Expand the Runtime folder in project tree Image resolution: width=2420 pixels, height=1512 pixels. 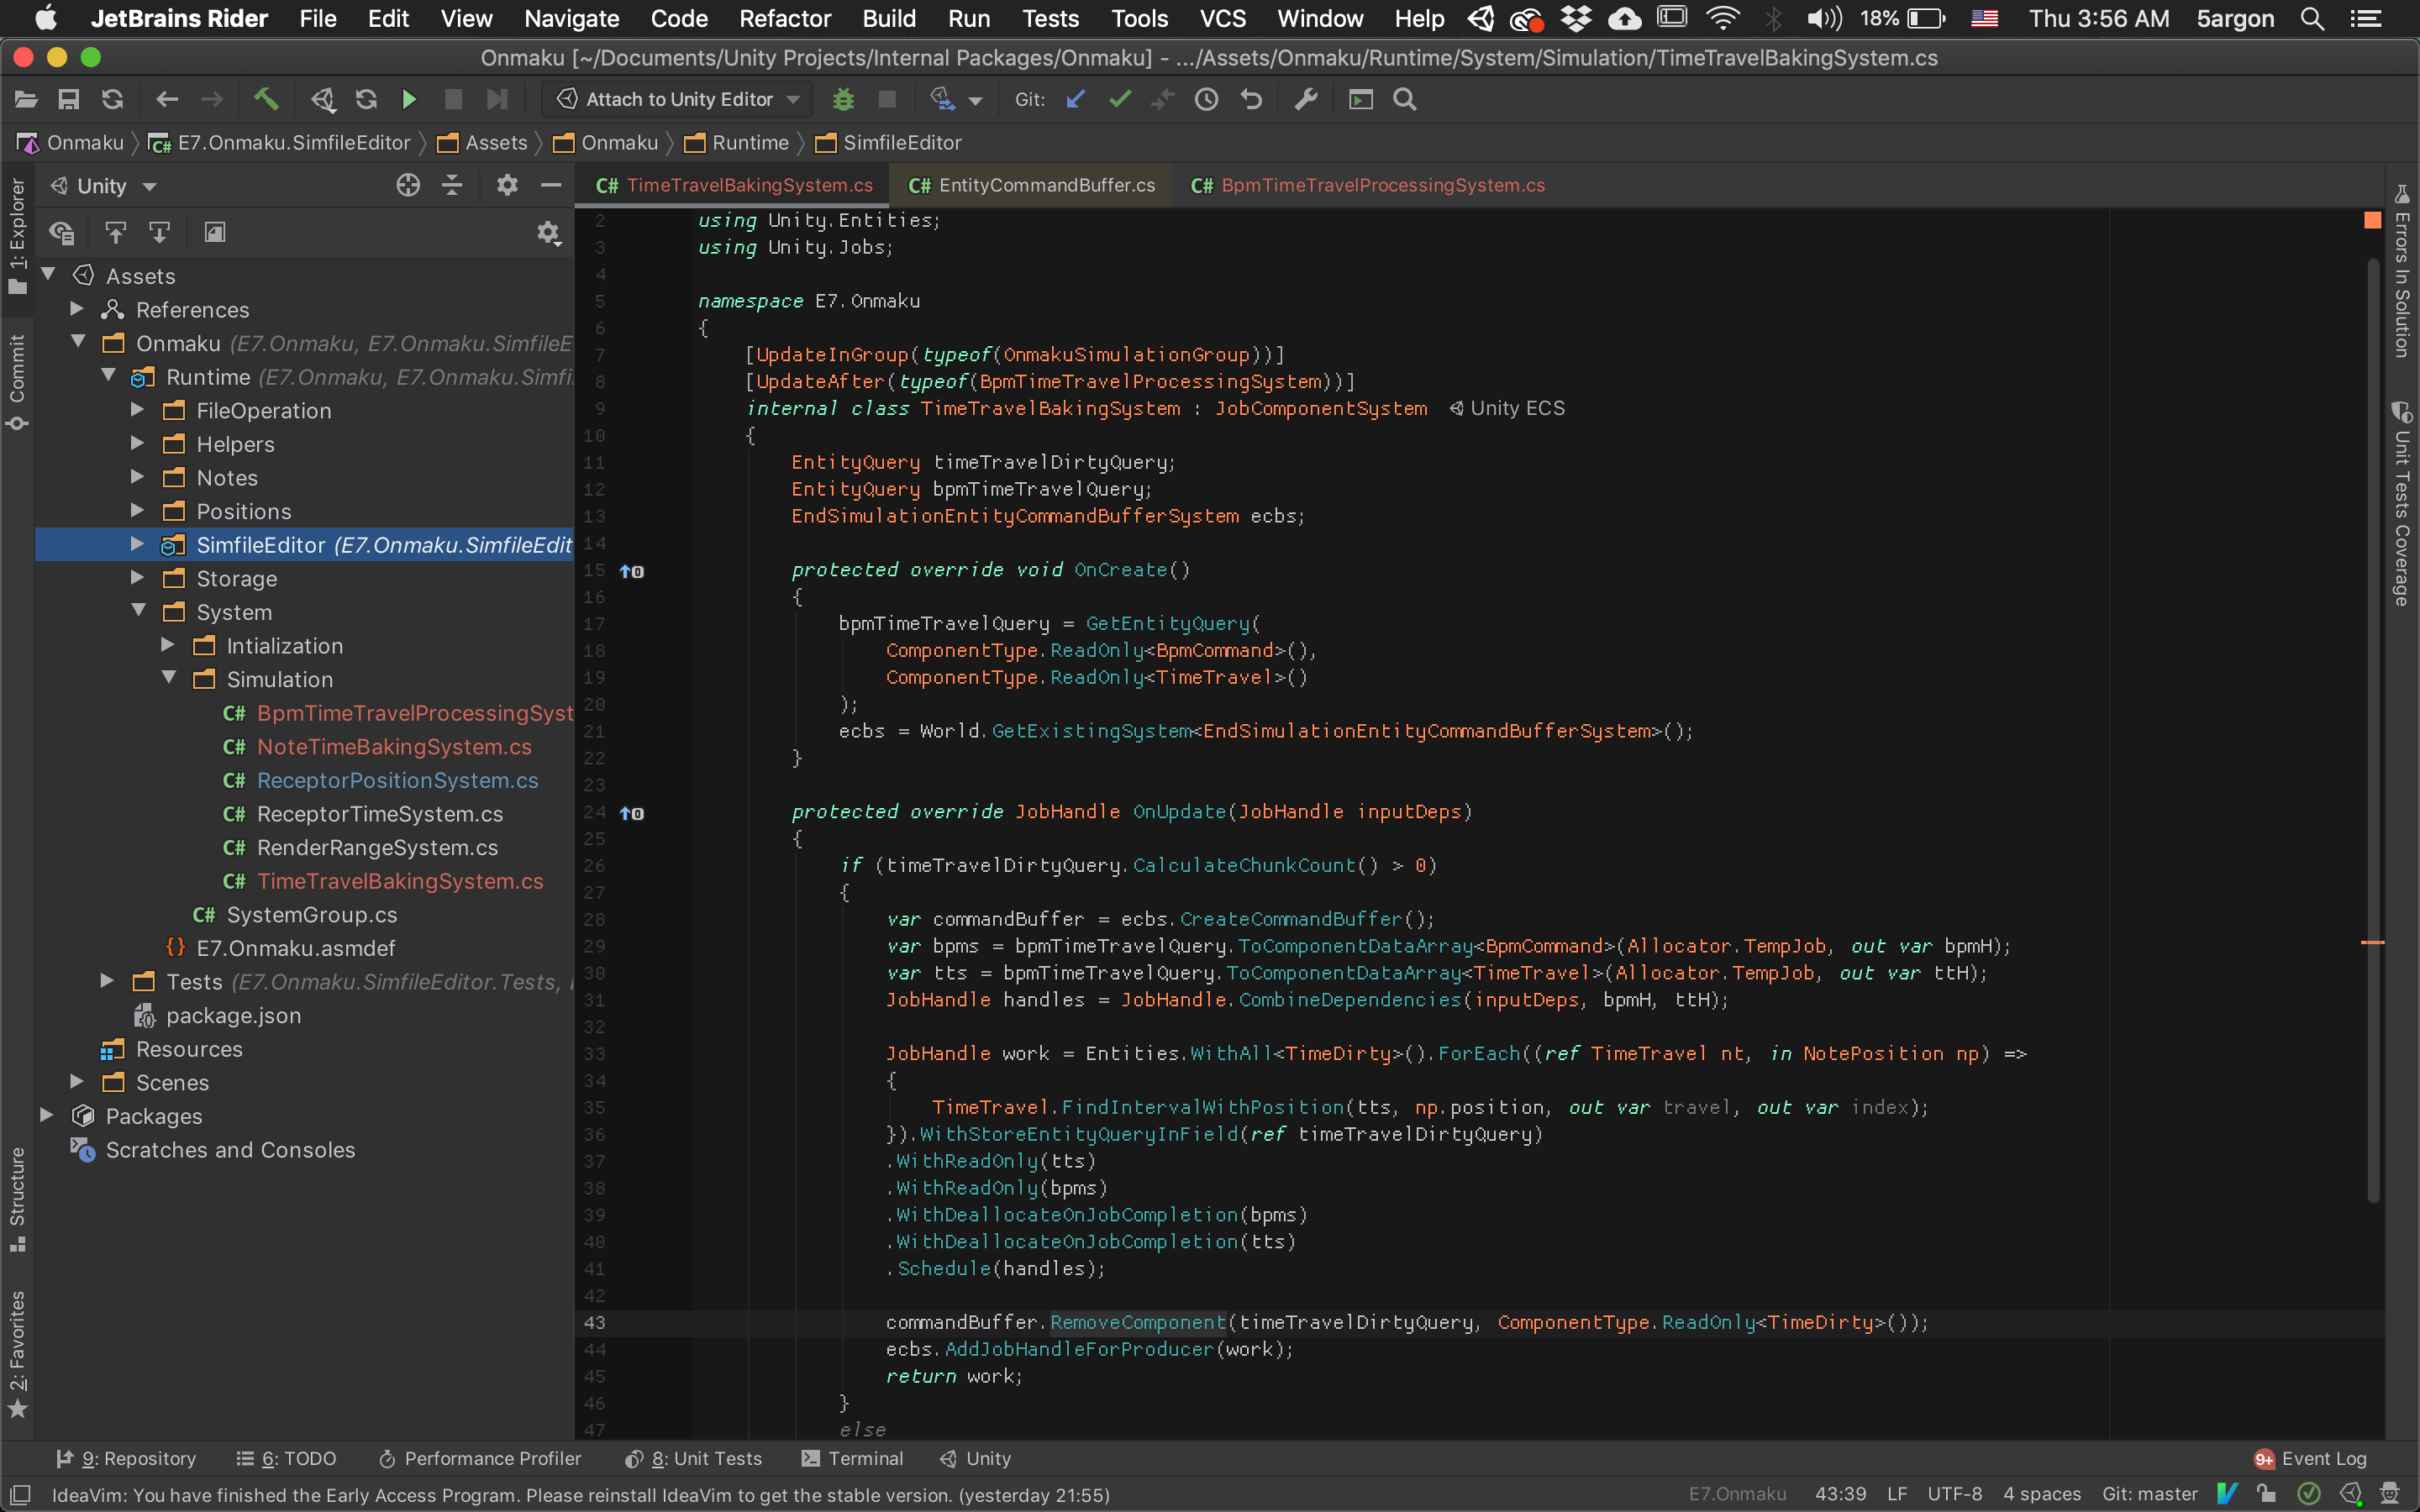tap(108, 376)
